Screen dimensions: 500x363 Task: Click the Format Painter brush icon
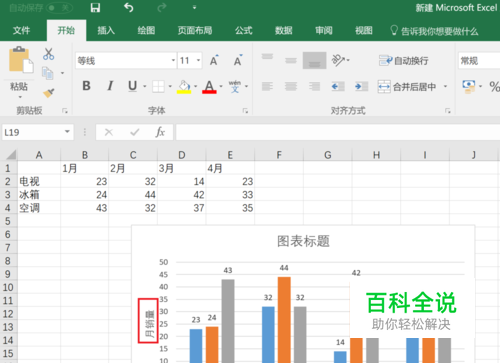[49, 93]
